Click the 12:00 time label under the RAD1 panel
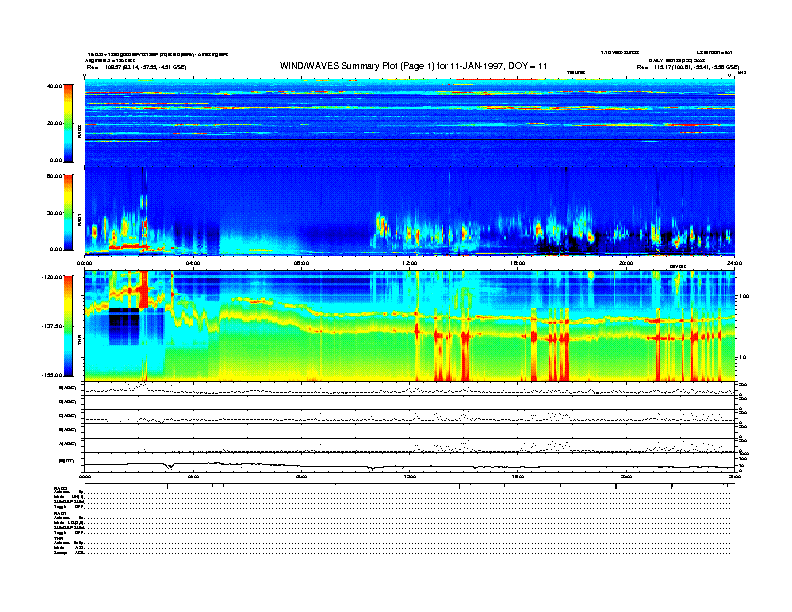 (x=410, y=263)
